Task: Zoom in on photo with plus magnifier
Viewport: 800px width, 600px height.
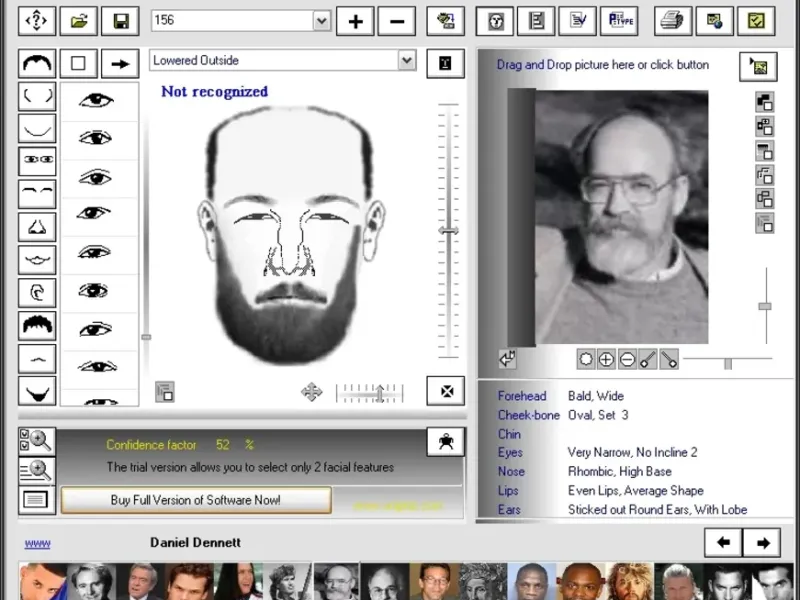Action: click(606, 359)
